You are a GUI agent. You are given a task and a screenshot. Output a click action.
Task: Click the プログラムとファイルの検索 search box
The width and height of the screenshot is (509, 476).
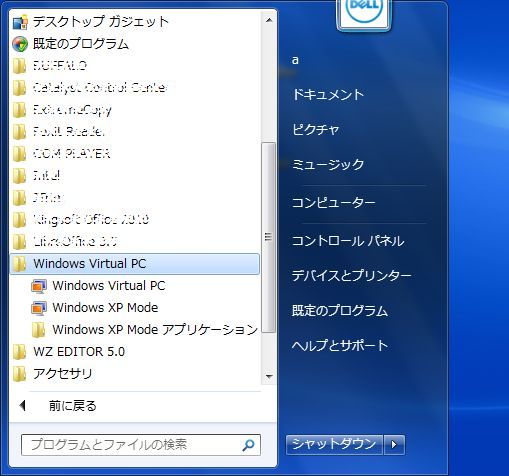141,445
